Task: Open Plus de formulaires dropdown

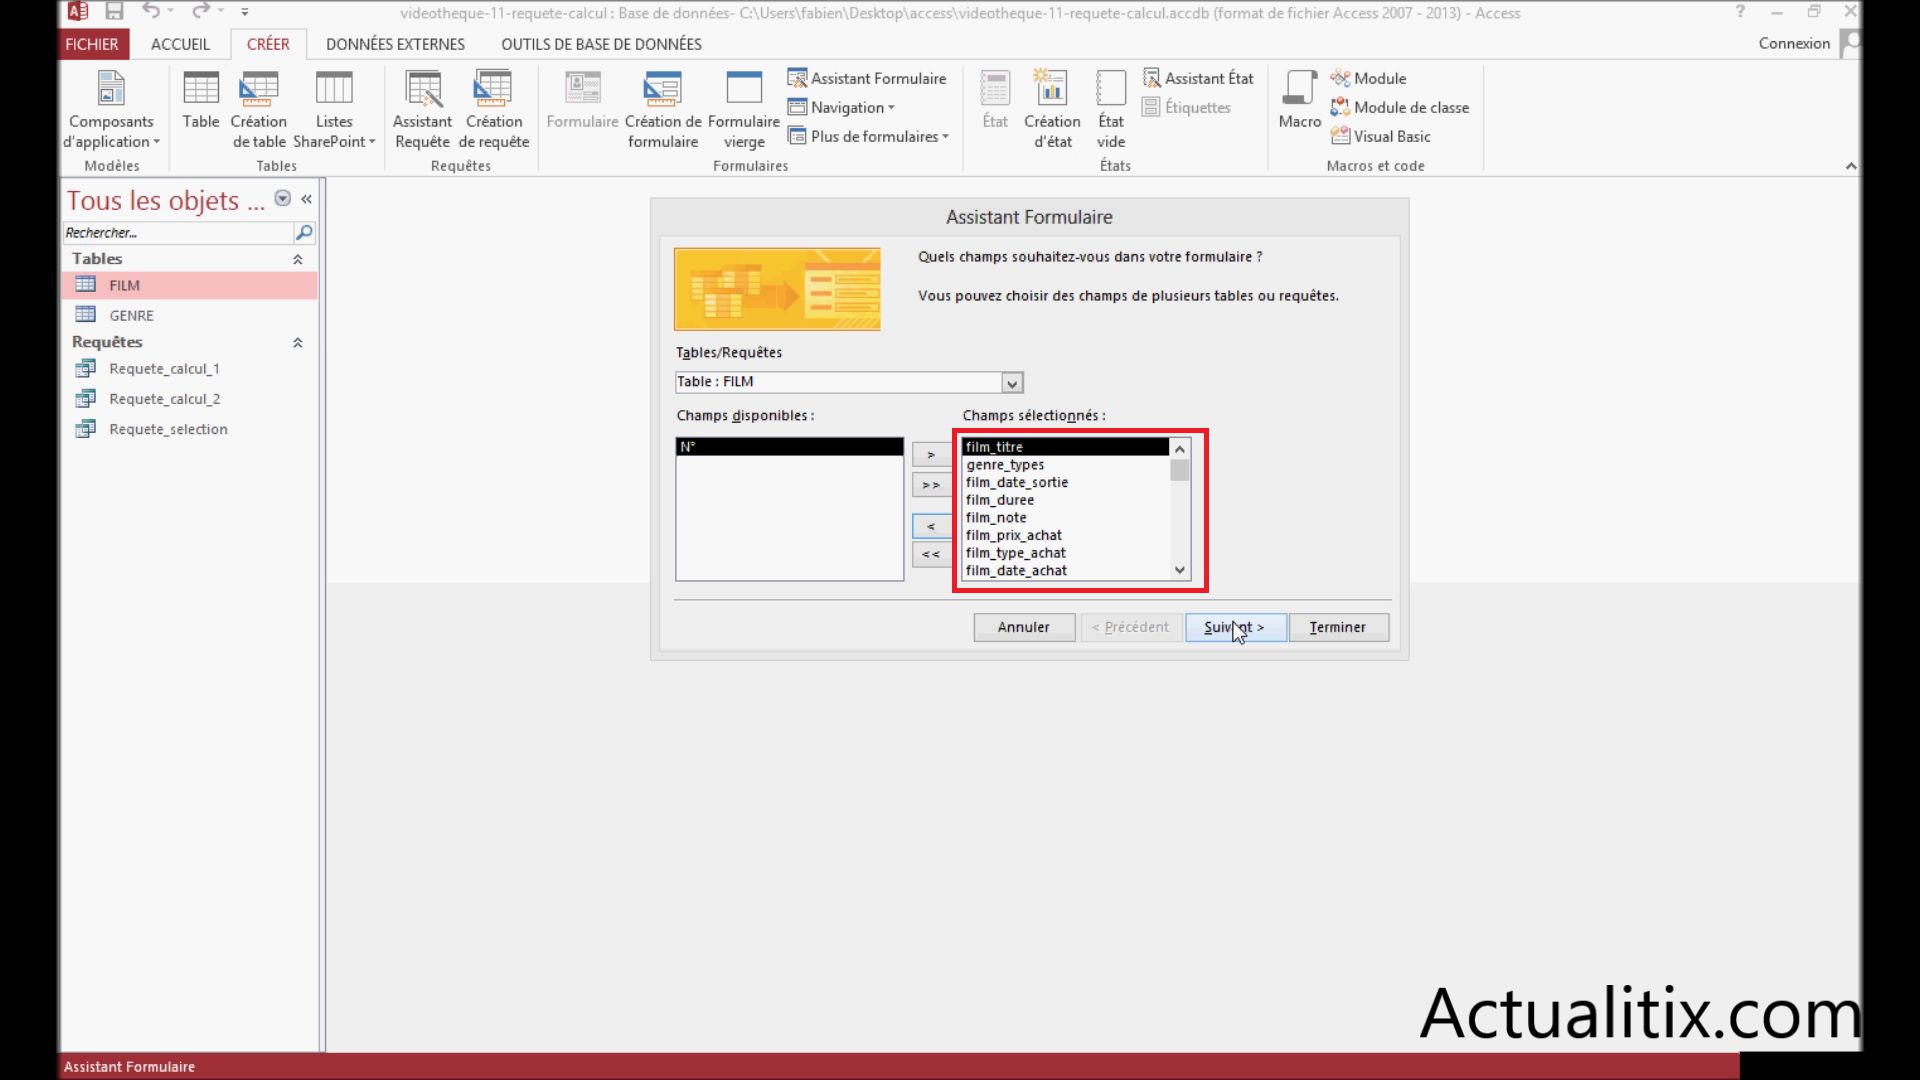Action: (868, 136)
